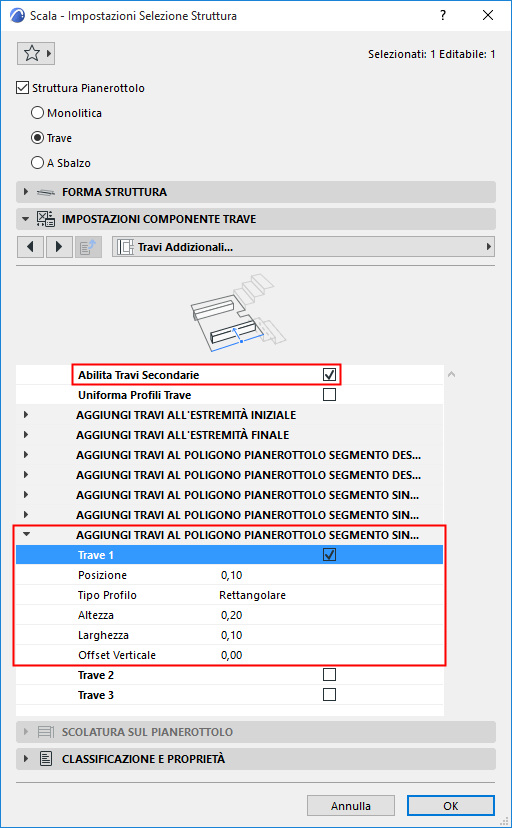Confirm settings with the OK button
Screen dimensions: 512x828
point(451,806)
